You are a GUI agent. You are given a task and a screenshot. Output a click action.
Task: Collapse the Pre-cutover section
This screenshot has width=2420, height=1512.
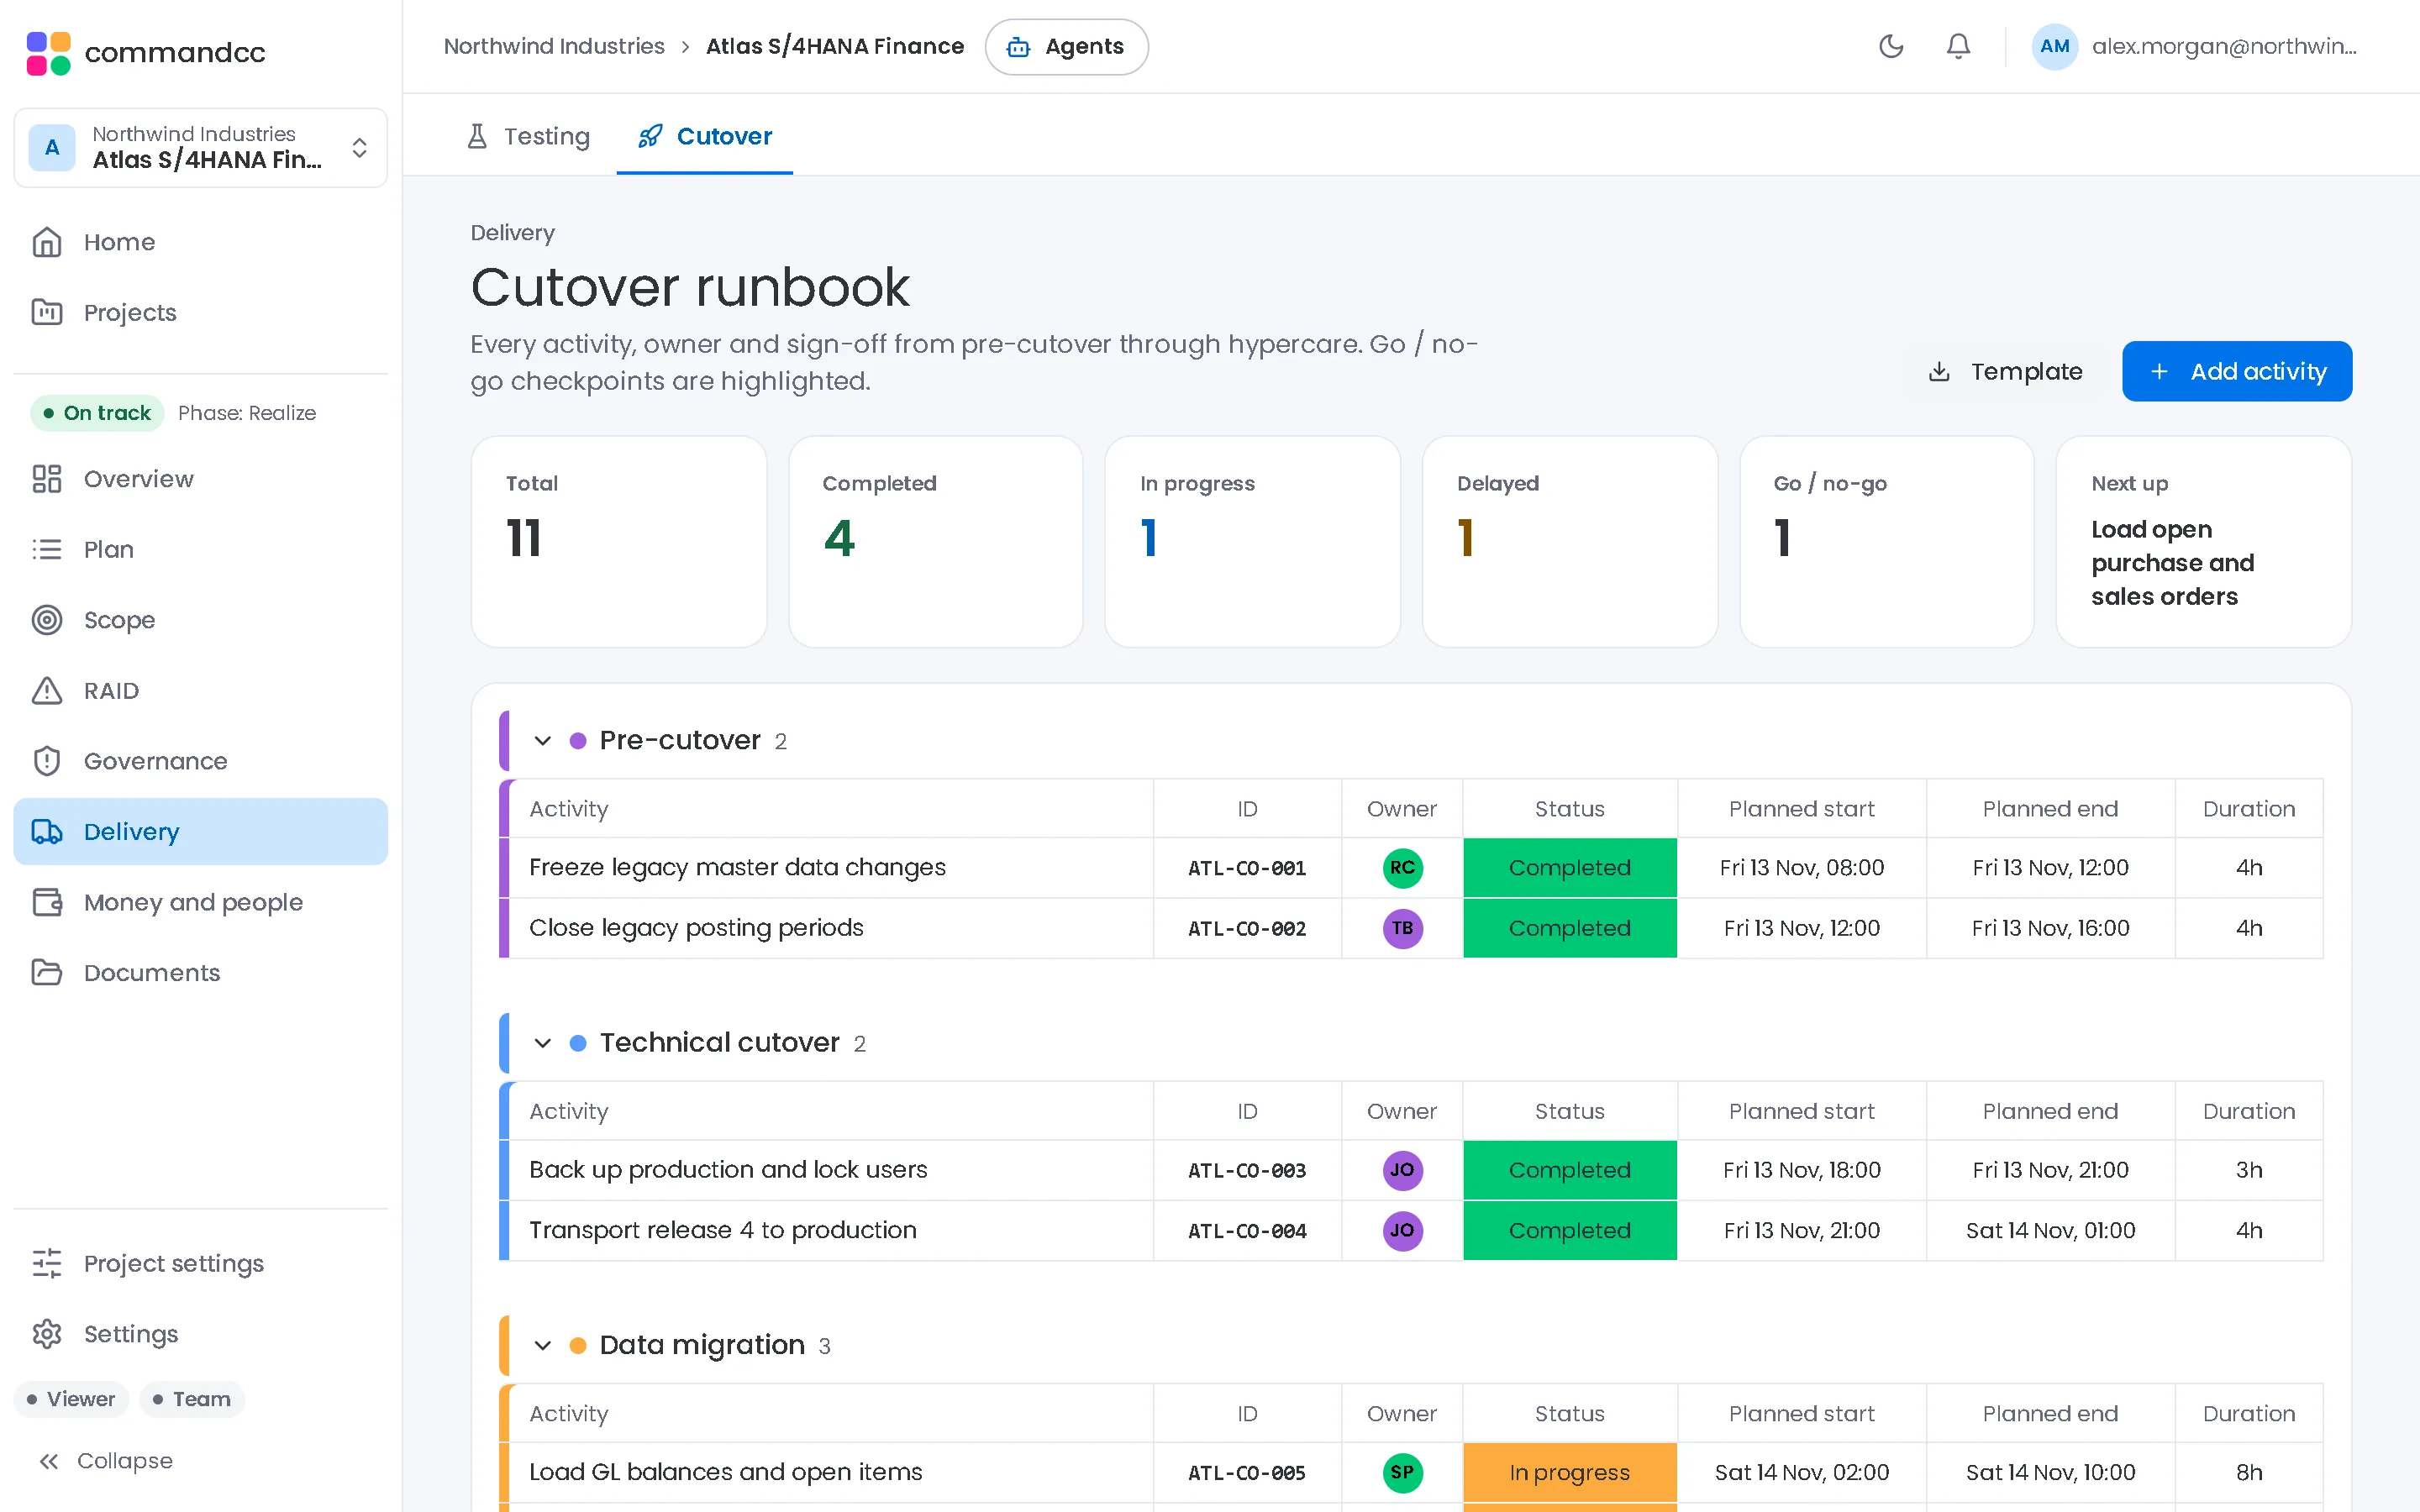pos(542,741)
